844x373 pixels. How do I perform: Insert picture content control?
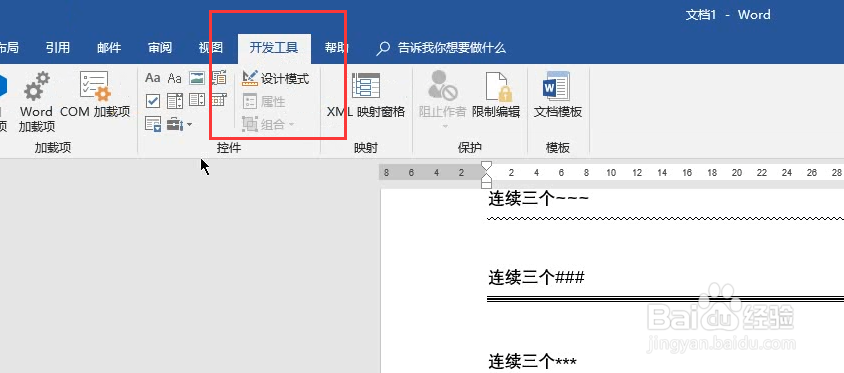[x=197, y=78]
